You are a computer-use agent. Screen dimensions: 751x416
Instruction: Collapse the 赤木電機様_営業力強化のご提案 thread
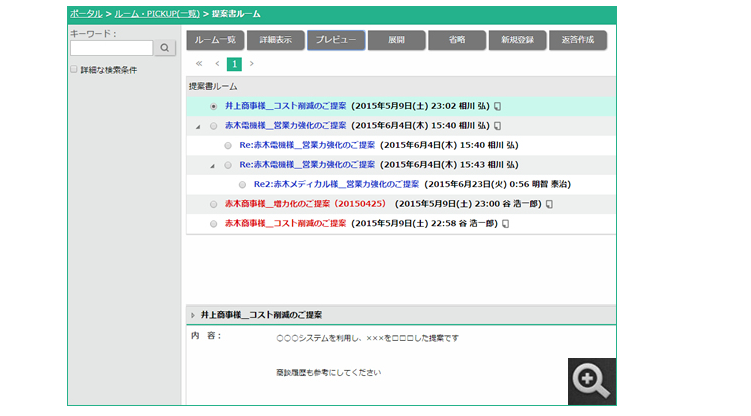(198, 127)
